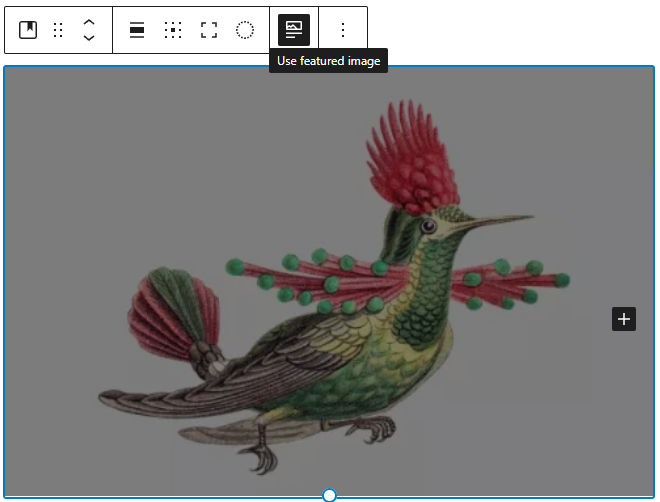
Task: Apply a duotone filter via the circle icon
Action: (245, 30)
